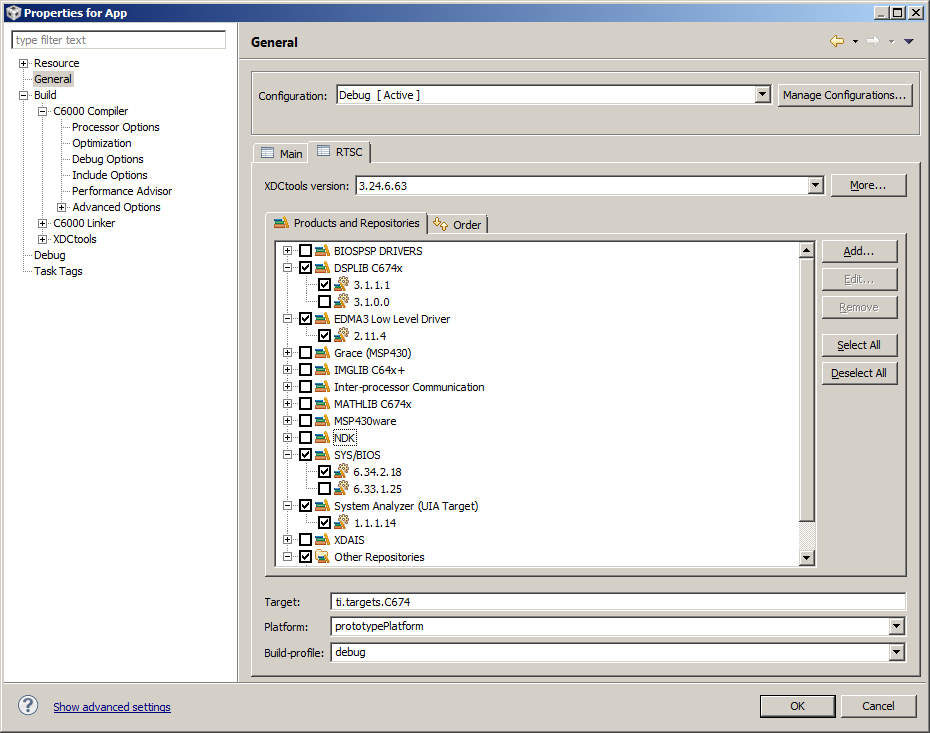Click the back navigation arrow icon

(837, 41)
